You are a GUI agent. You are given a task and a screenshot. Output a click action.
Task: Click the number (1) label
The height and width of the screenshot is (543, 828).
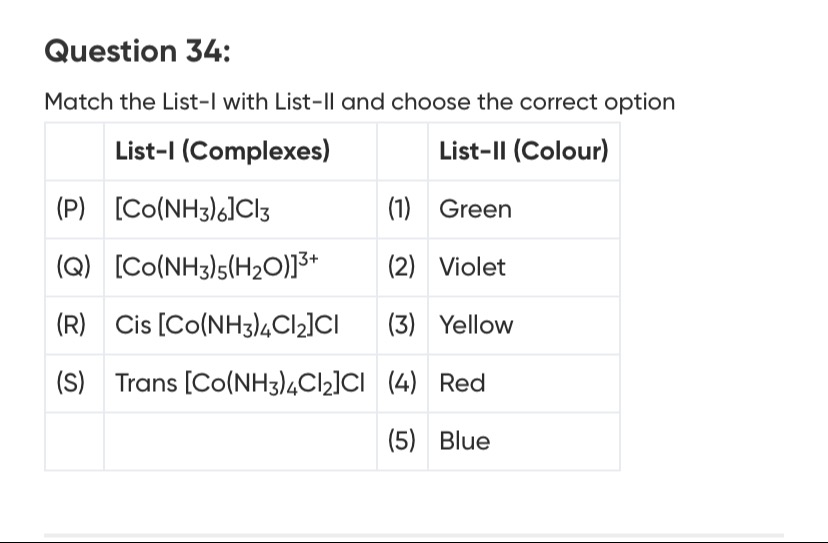(400, 210)
